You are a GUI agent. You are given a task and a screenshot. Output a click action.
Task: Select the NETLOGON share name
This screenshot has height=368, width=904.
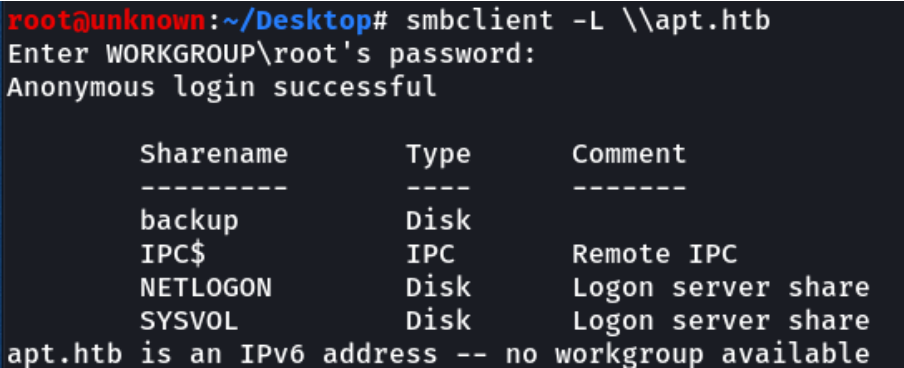coord(206,287)
